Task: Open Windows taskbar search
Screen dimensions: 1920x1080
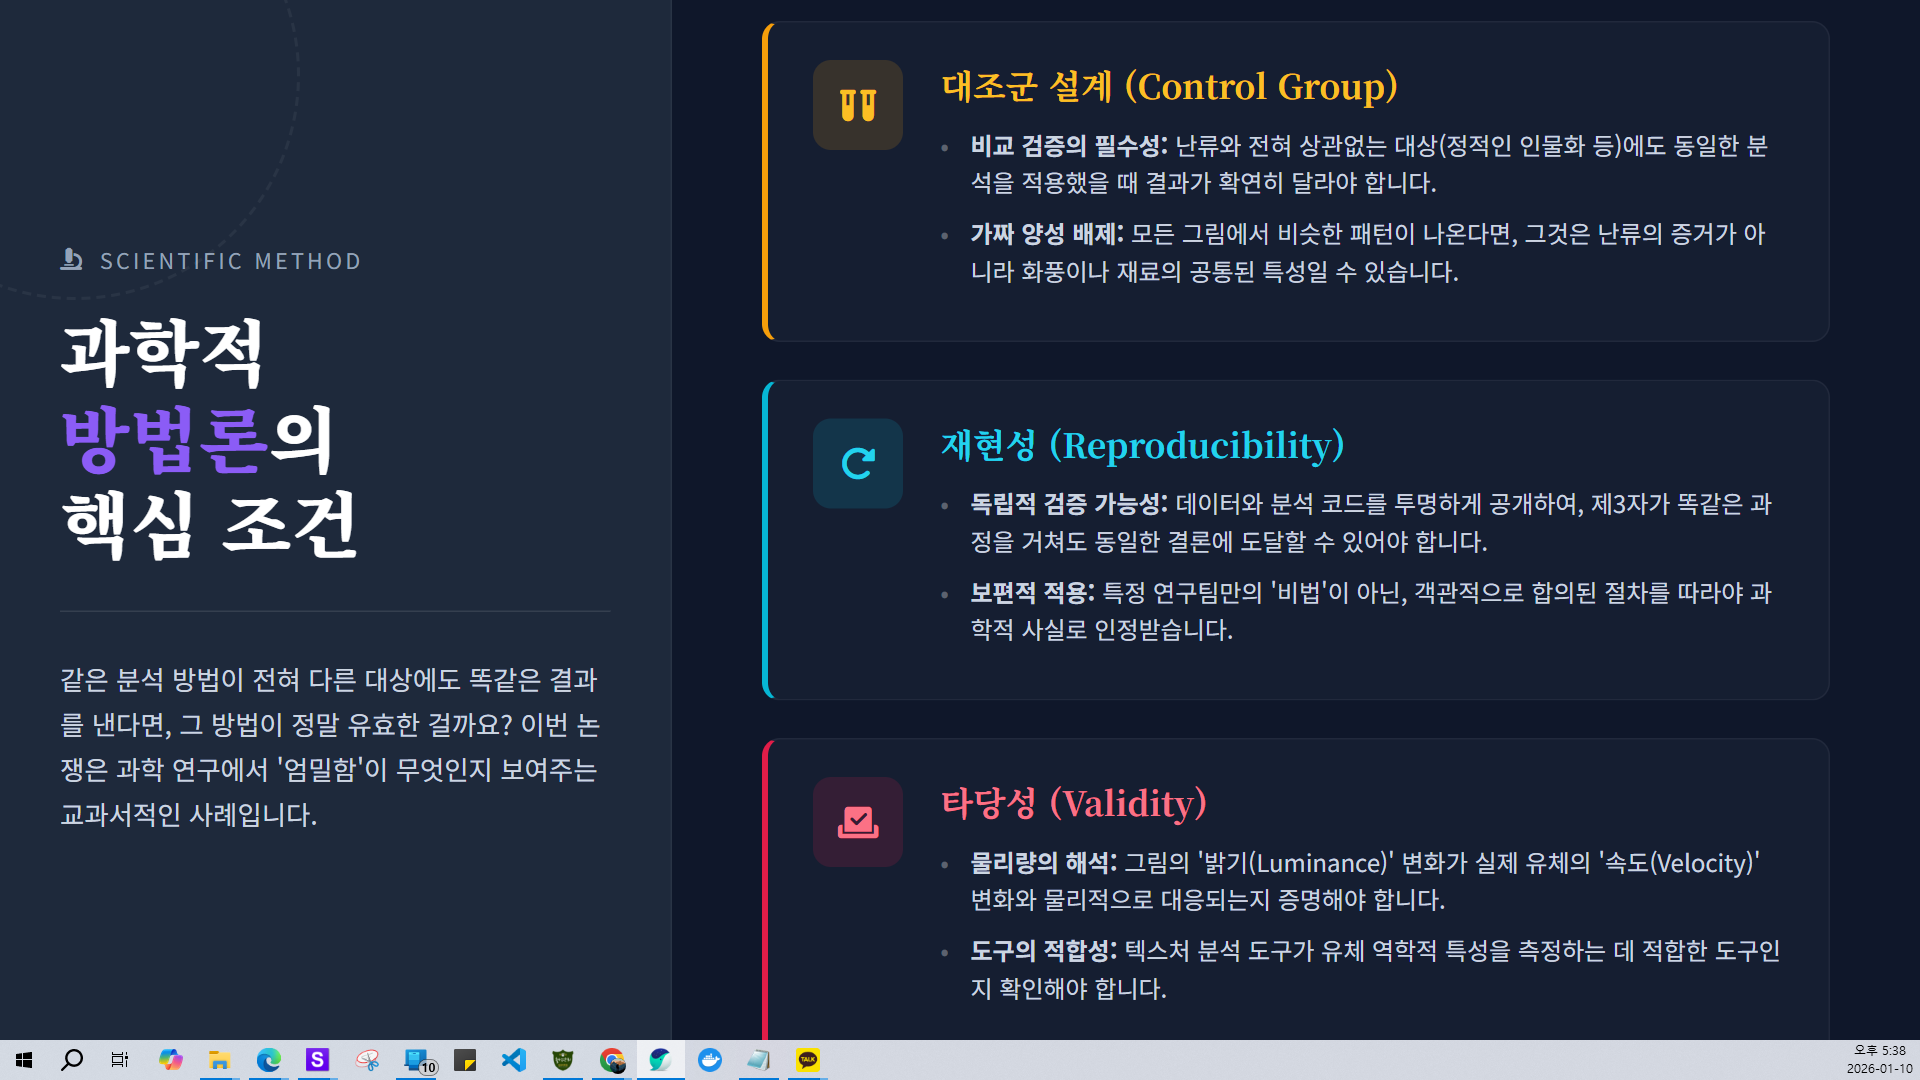Action: pos(72,1060)
